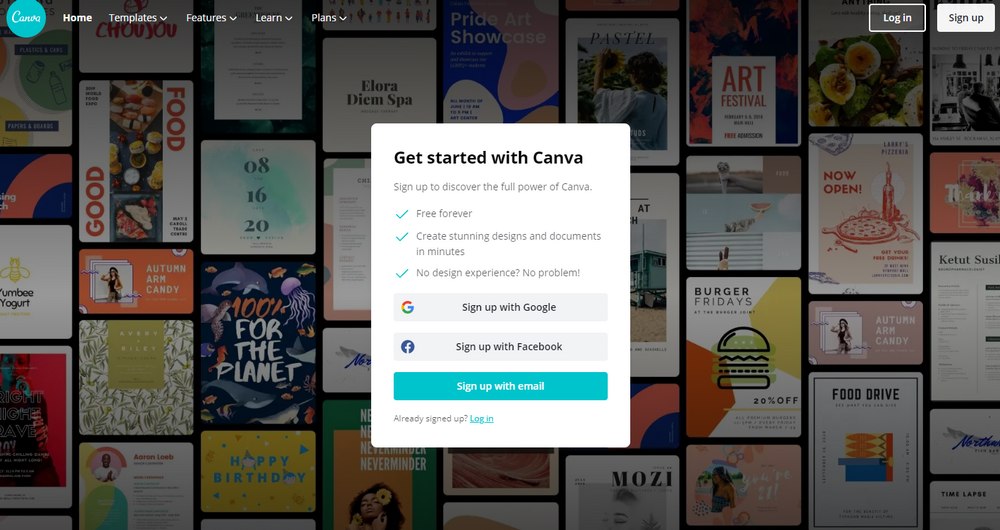Click the checkmark beside No design experience
The height and width of the screenshot is (530, 1000).
[402, 273]
